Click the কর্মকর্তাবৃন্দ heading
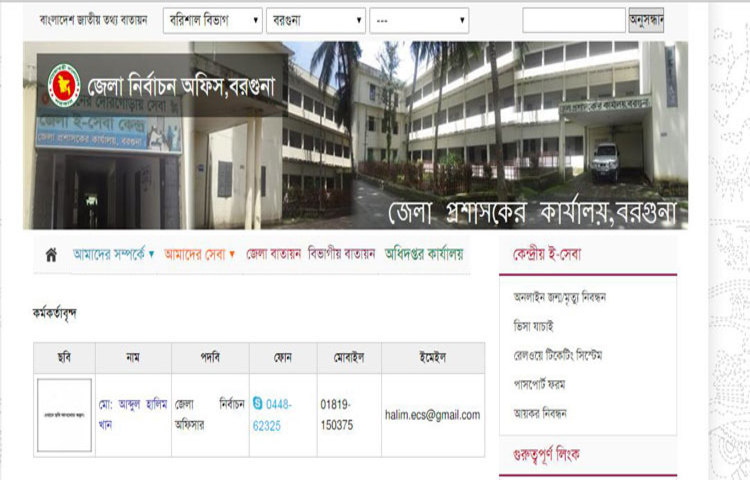The height and width of the screenshot is (480, 750). pyautogui.click(x=55, y=314)
